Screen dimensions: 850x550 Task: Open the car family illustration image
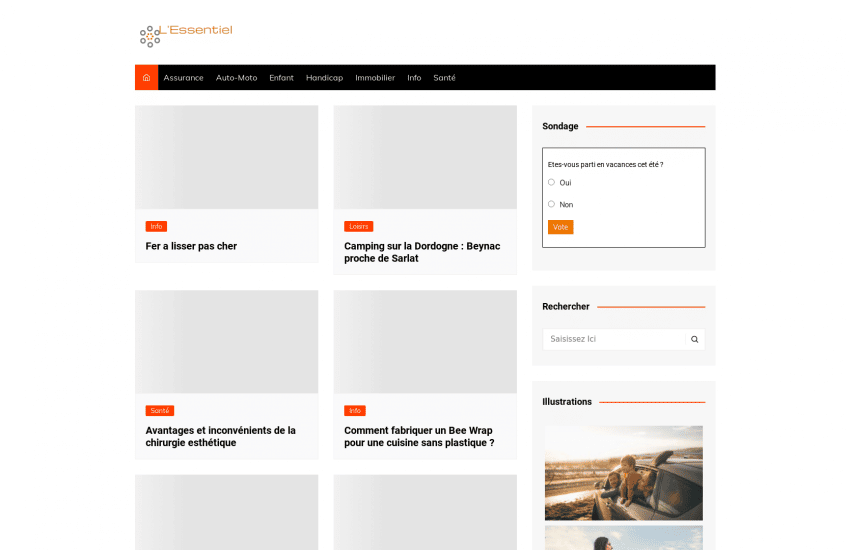pos(623,473)
